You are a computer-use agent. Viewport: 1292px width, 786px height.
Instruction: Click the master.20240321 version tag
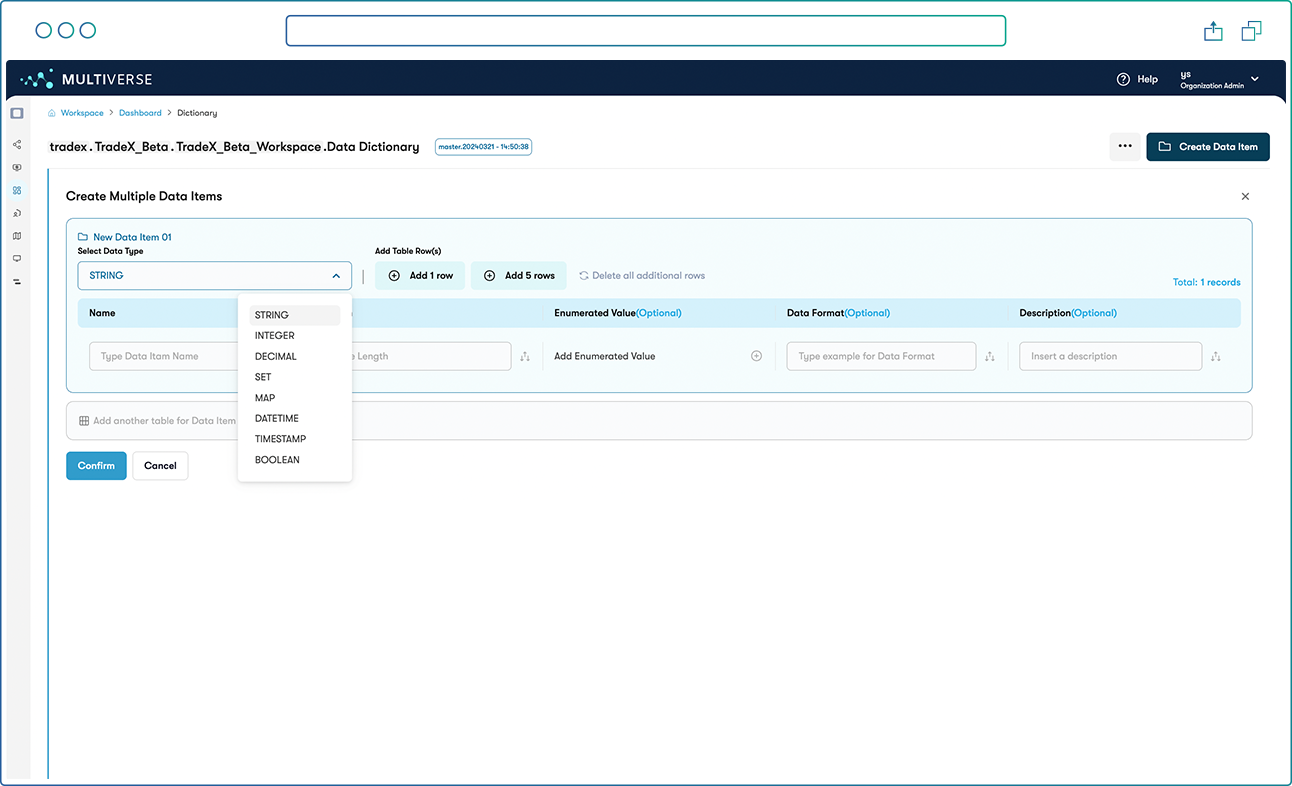(483, 147)
